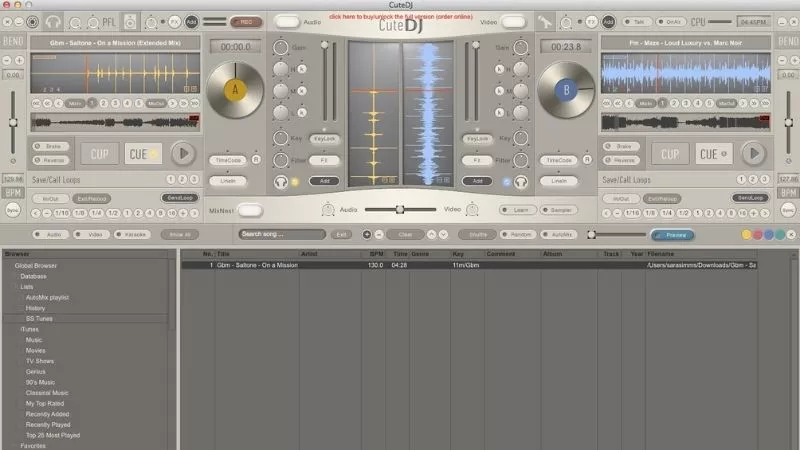The width and height of the screenshot is (800, 450).
Task: Click the deck A pitch bend plus button
Action: tap(19, 60)
